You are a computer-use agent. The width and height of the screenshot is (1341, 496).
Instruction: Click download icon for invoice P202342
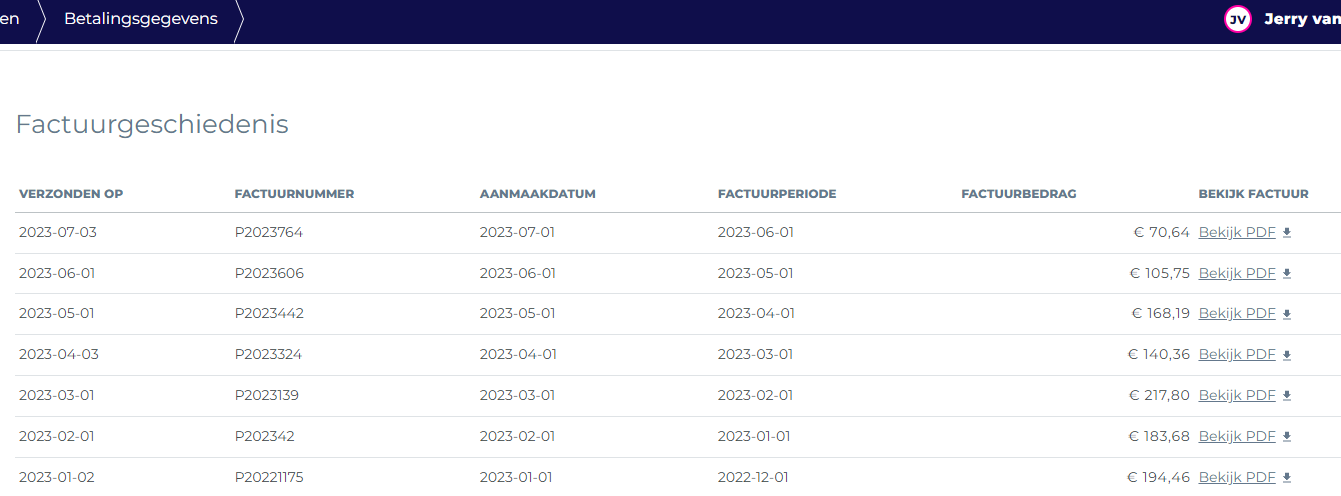1287,437
